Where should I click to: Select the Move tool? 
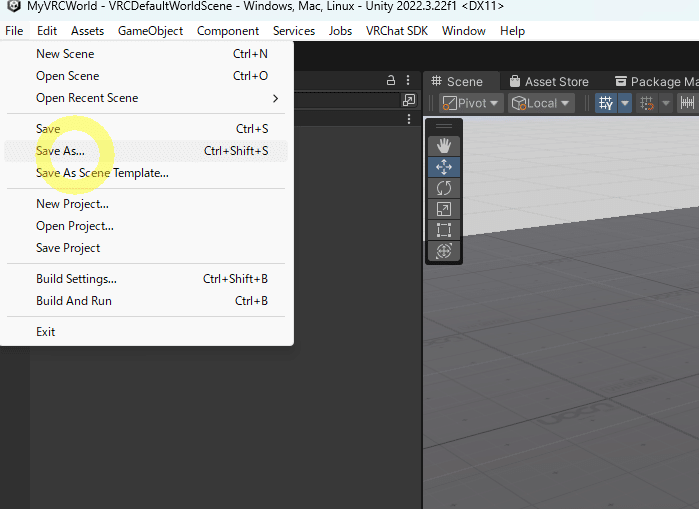[x=444, y=167]
